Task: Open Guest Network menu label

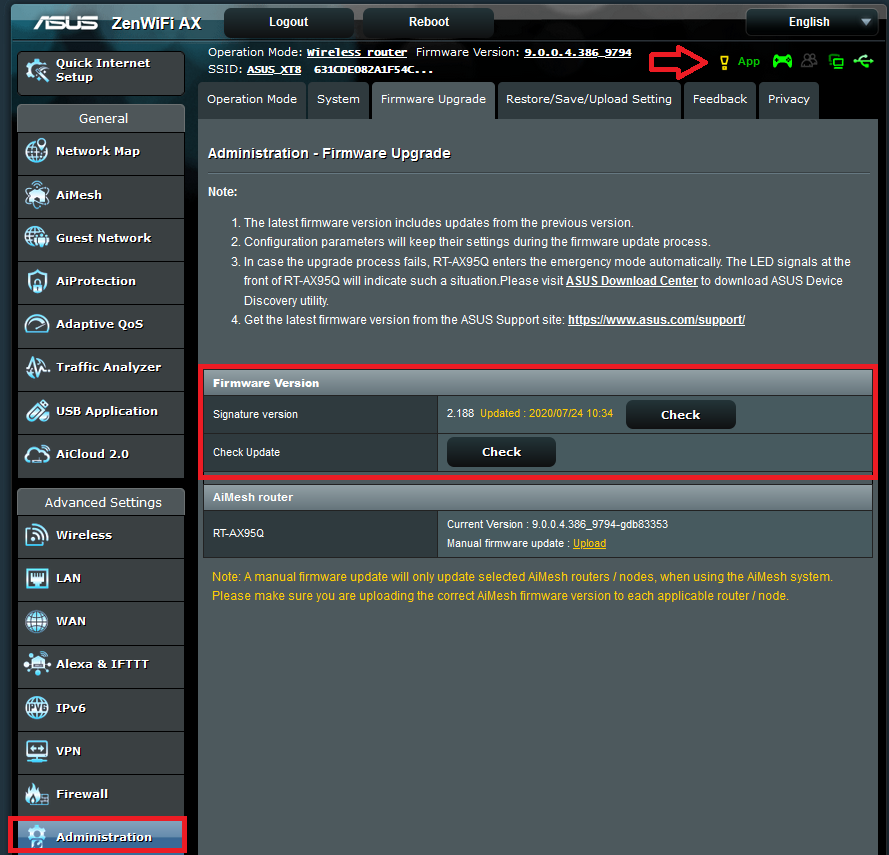Action: tap(104, 238)
